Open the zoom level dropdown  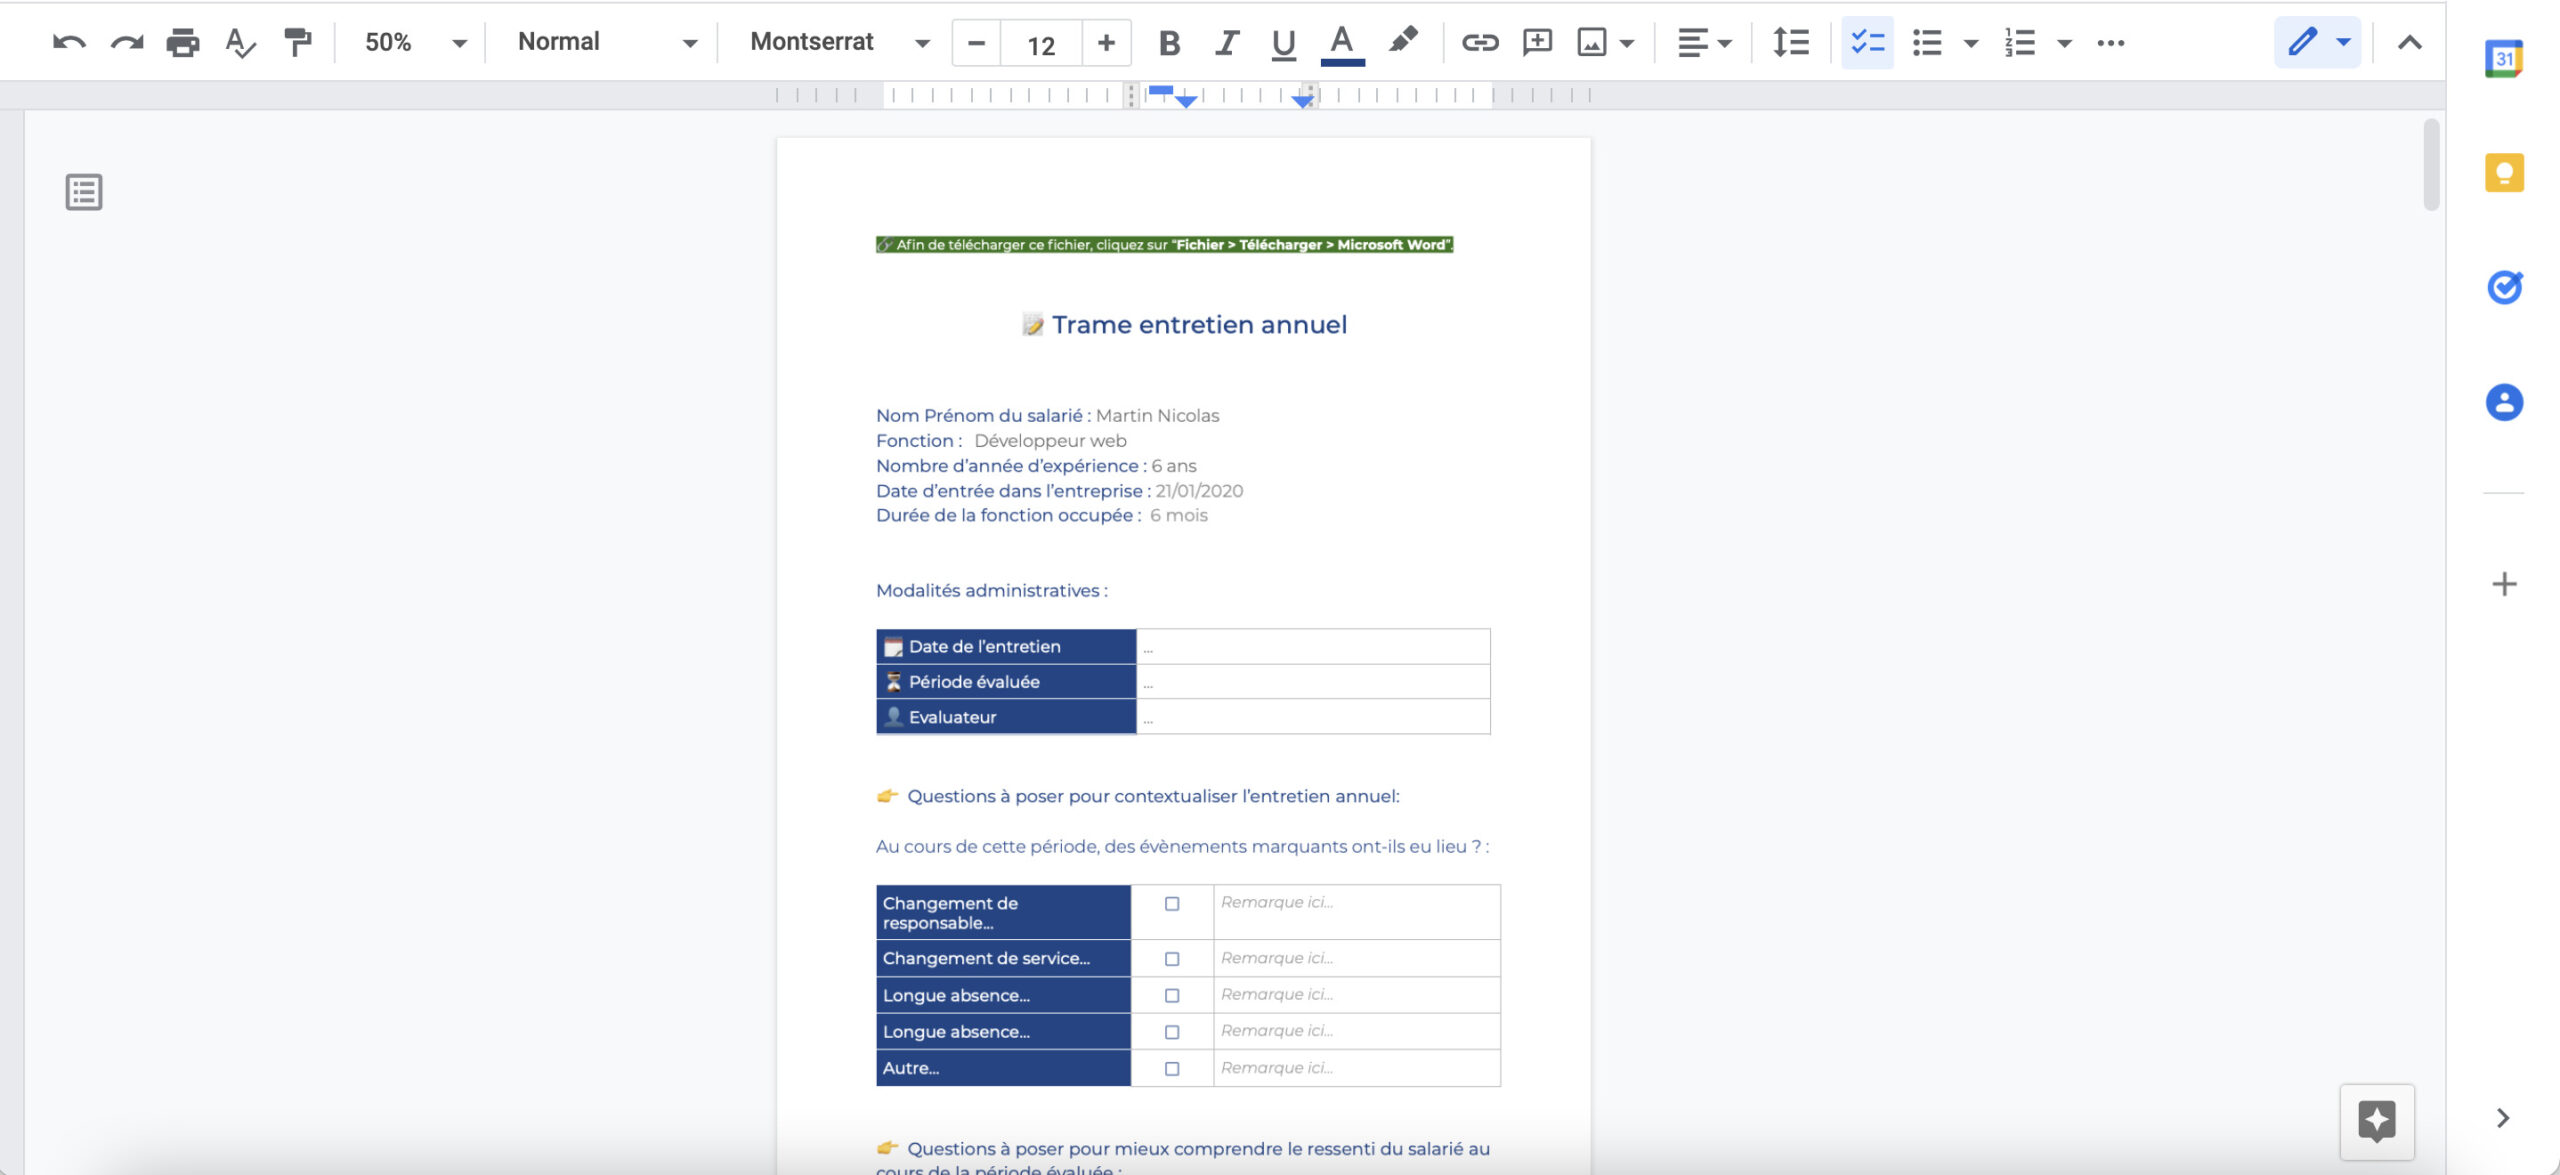(x=416, y=43)
